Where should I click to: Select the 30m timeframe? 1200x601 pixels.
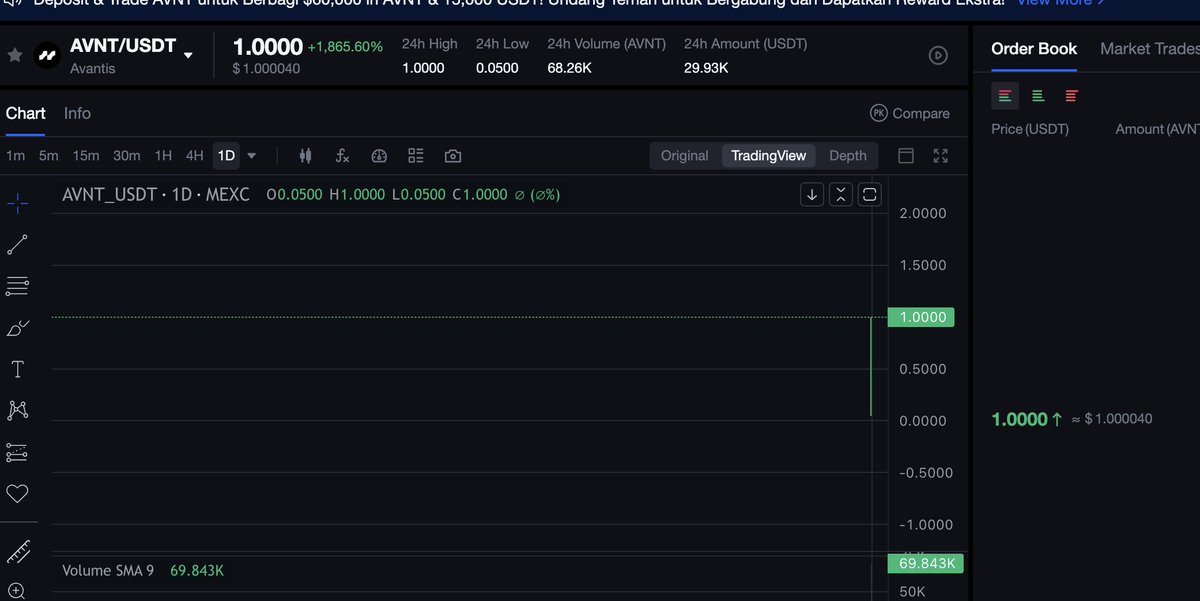127,156
